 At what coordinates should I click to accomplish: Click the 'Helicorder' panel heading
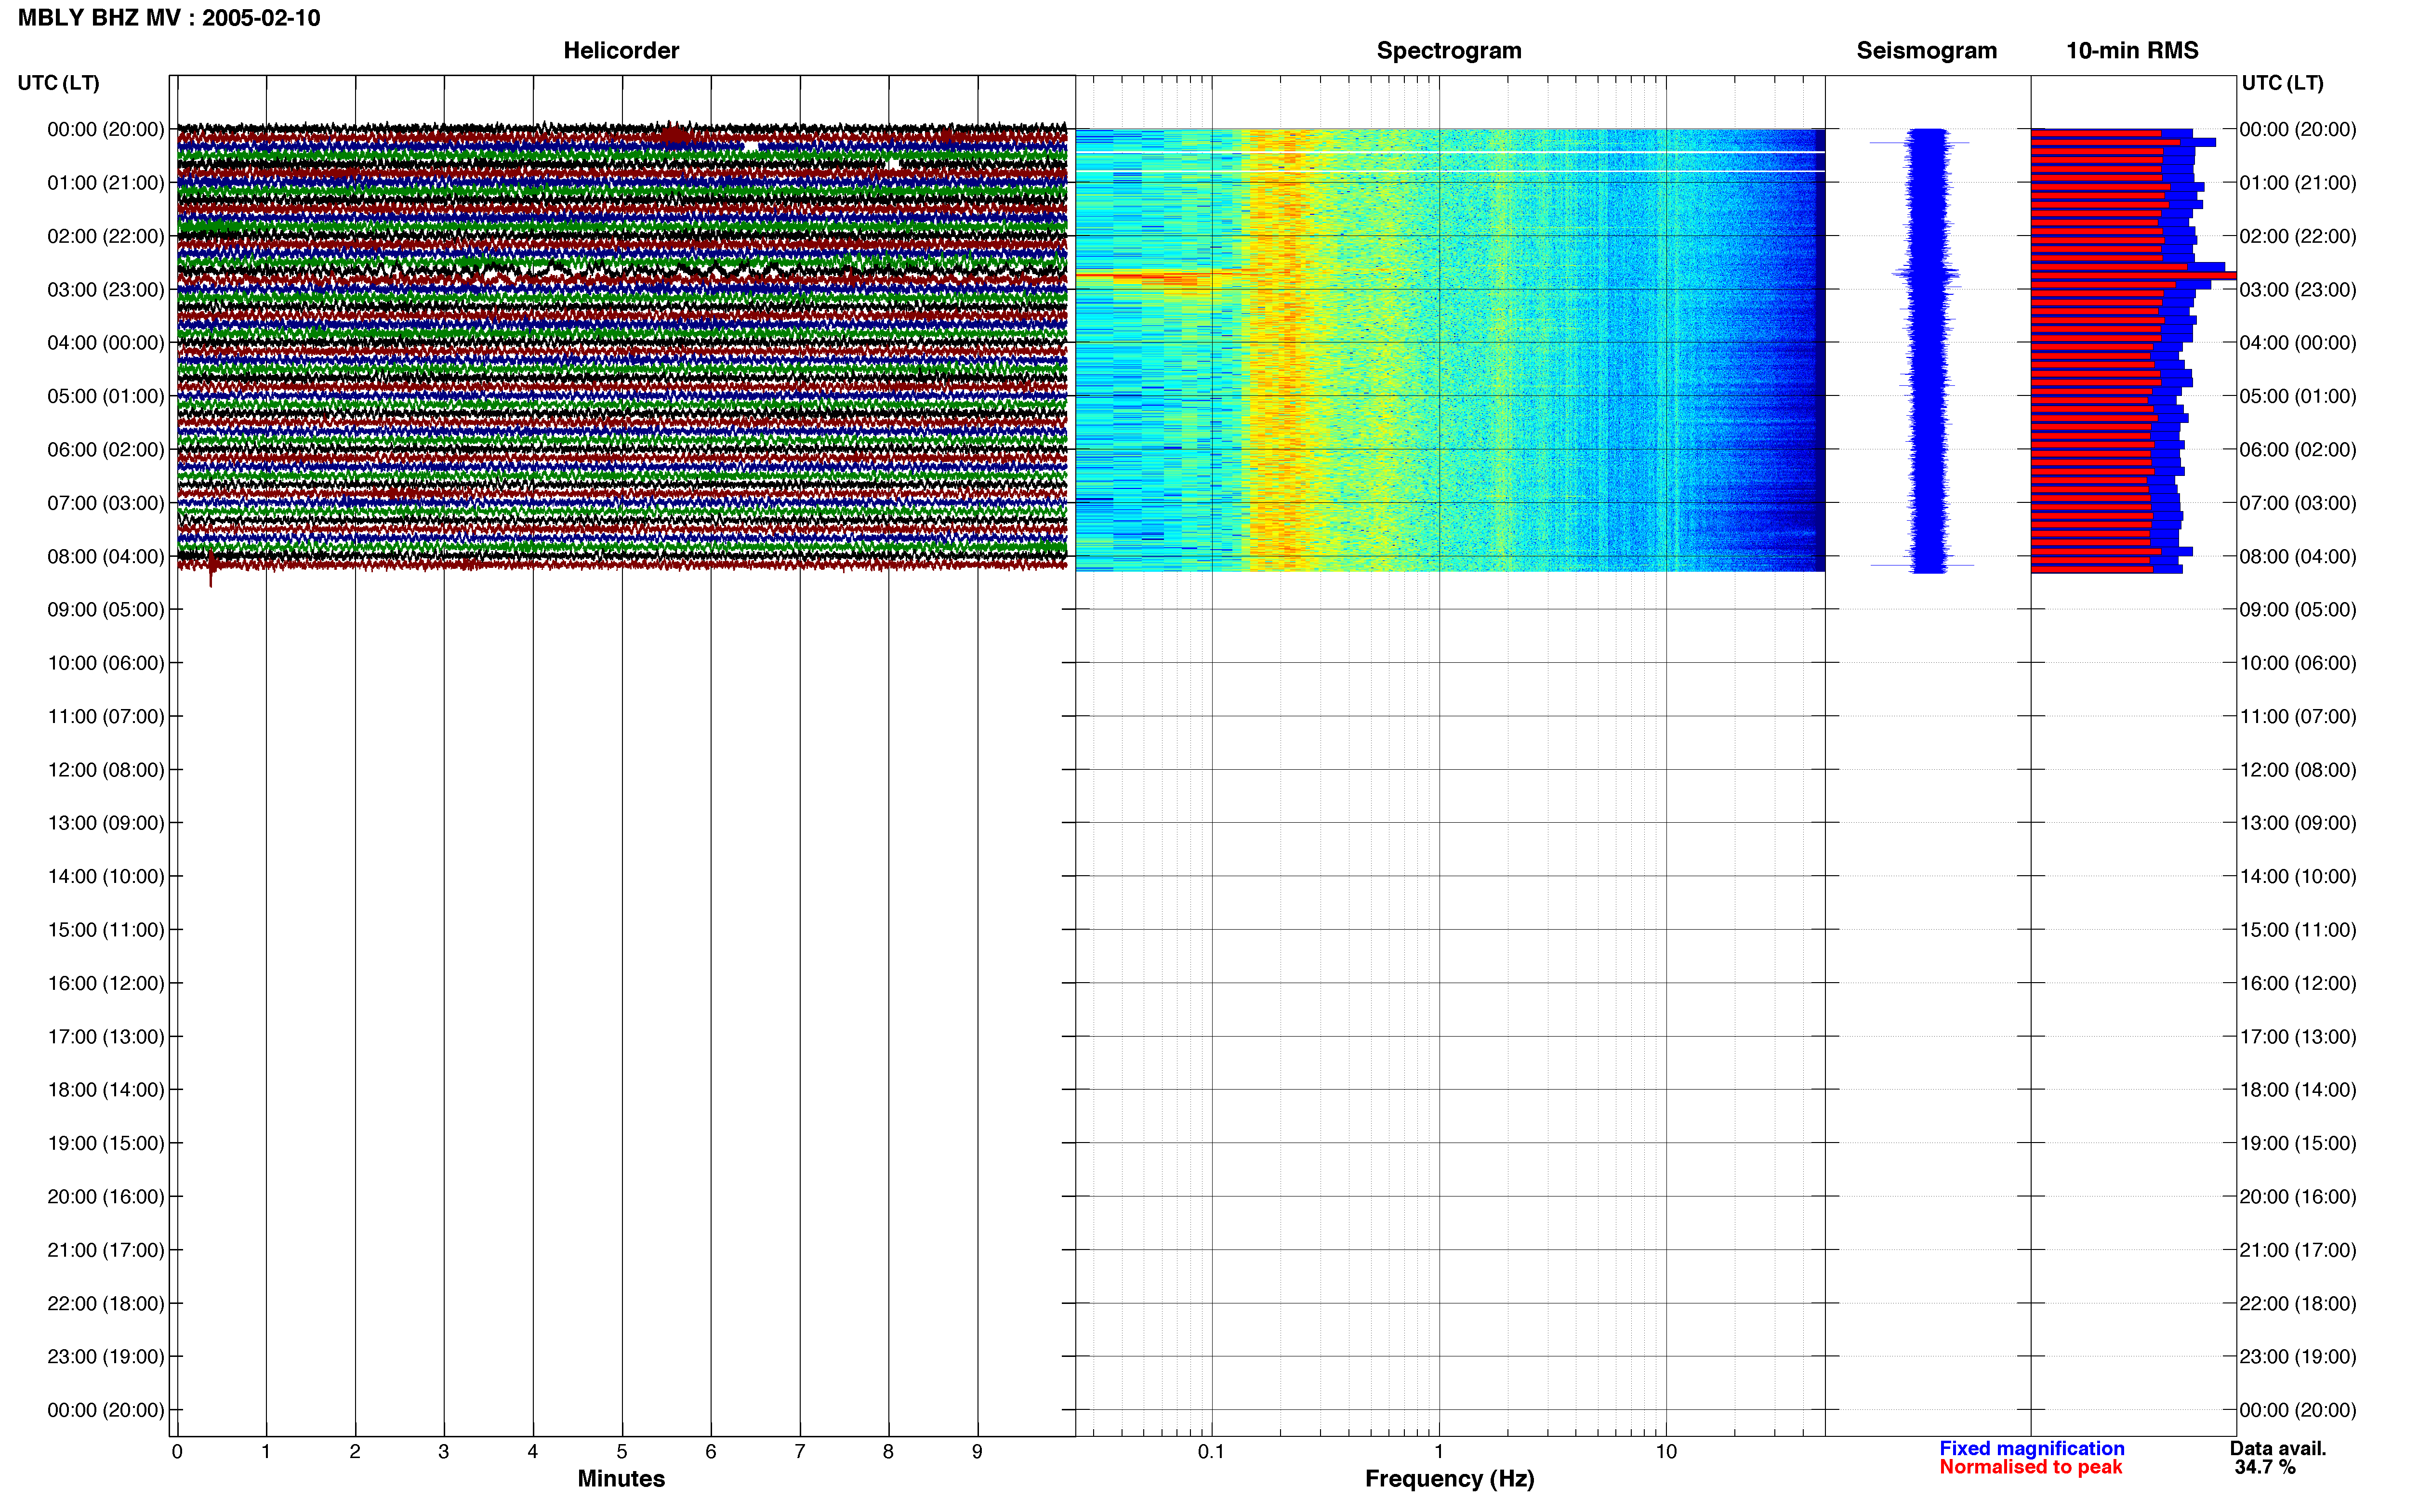pos(621,50)
